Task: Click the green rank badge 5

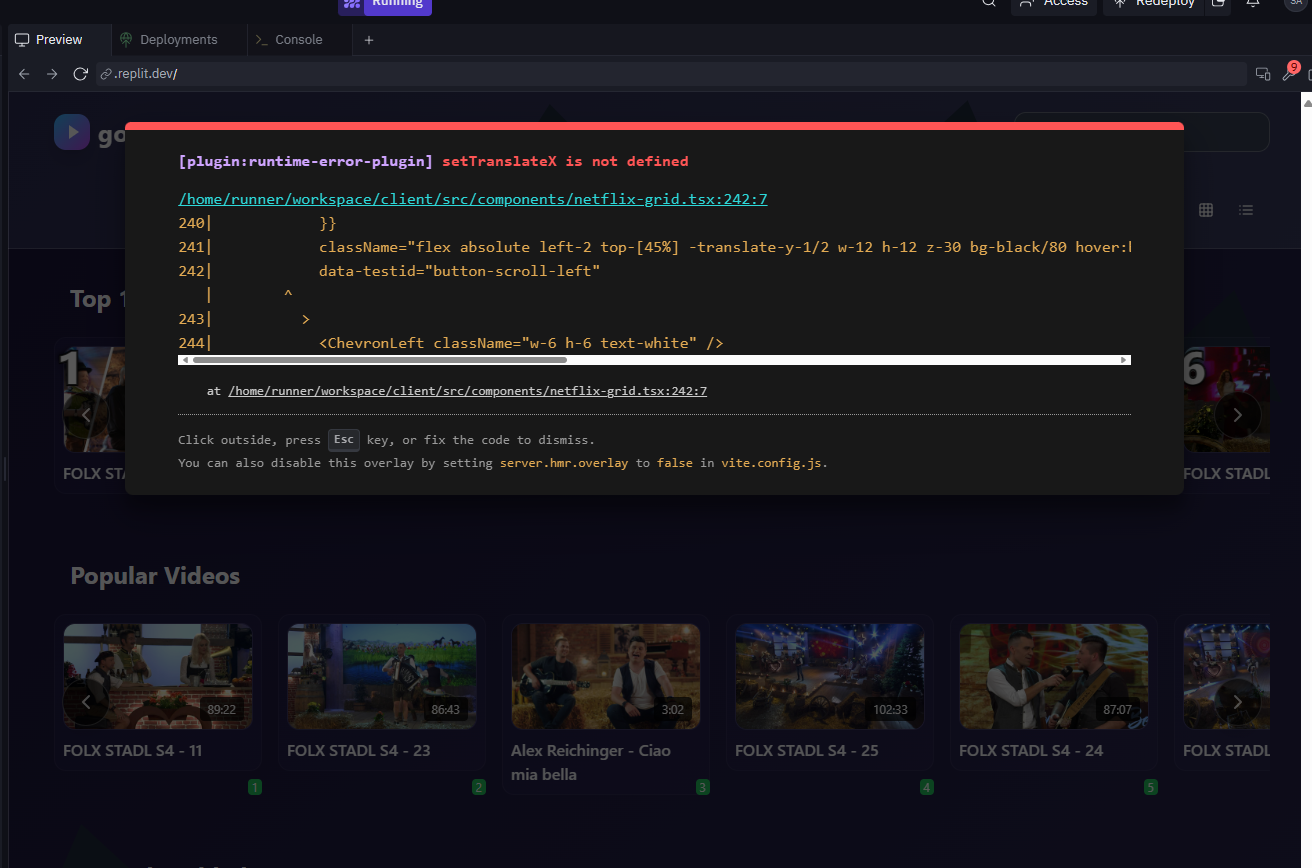Action: 1151,787
